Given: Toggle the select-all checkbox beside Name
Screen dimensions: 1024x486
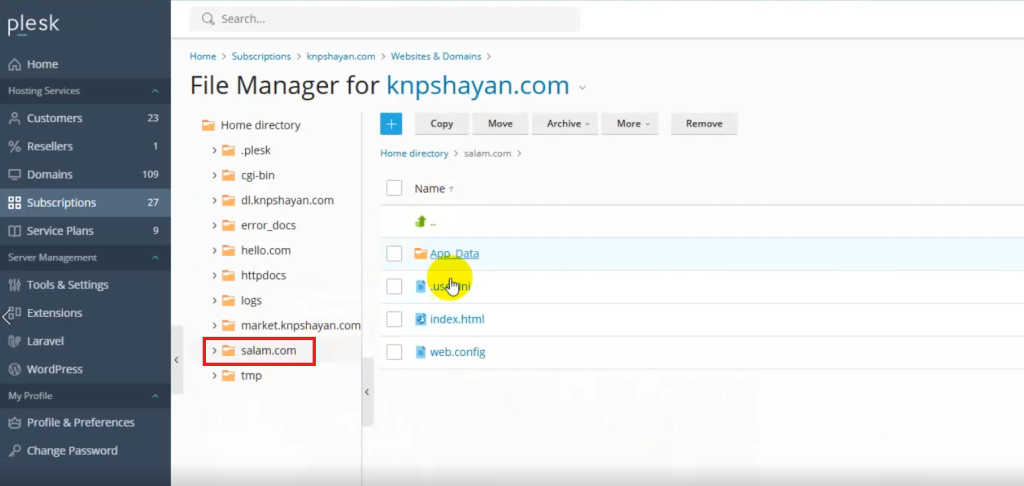Looking at the screenshot, I should coord(394,188).
